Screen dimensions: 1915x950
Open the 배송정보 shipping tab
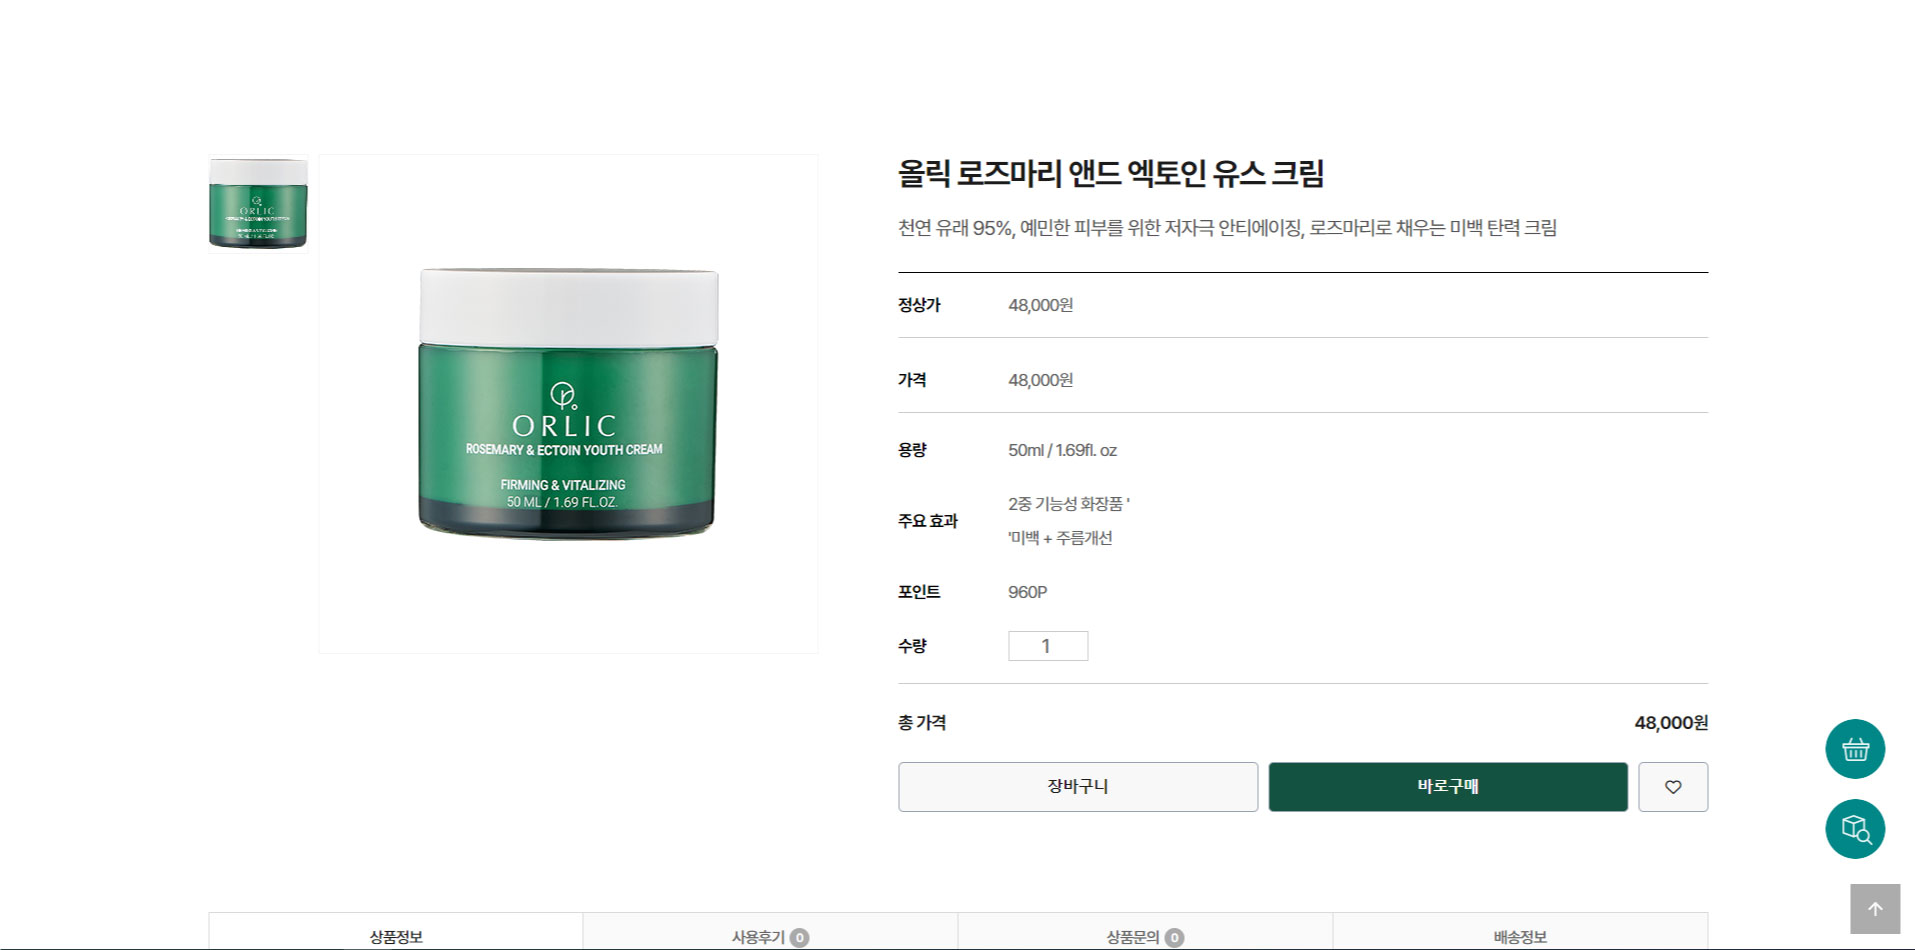tap(1520, 932)
